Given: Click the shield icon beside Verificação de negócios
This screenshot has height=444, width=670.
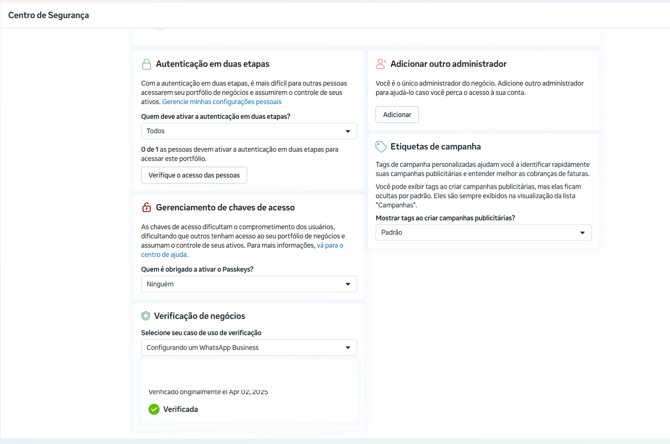Looking at the screenshot, I should coord(145,316).
